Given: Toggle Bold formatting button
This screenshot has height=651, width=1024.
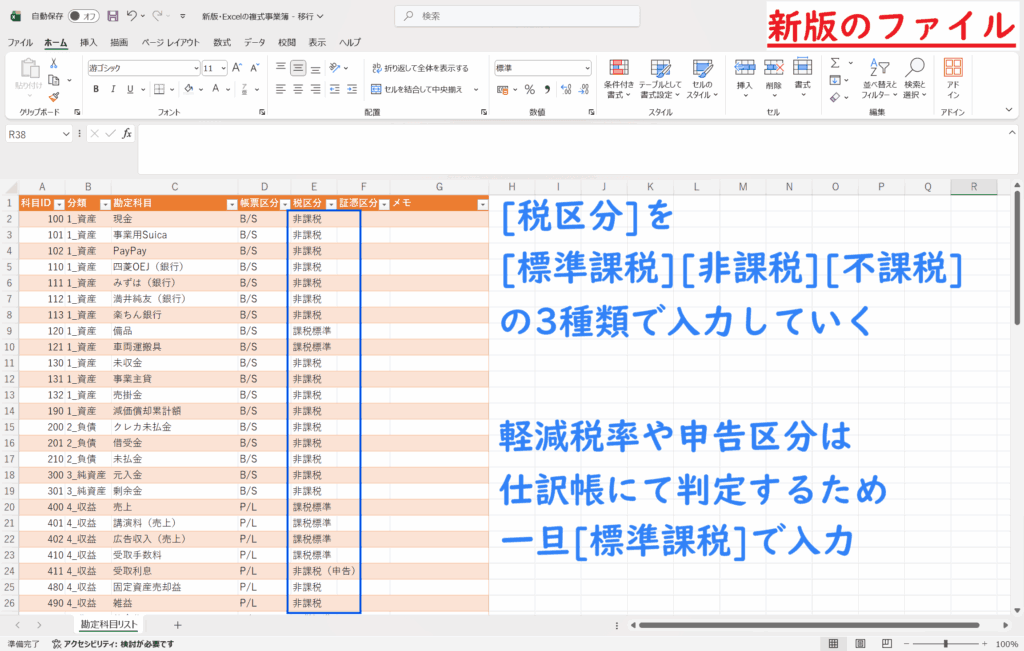Looking at the screenshot, I should pos(96,89).
